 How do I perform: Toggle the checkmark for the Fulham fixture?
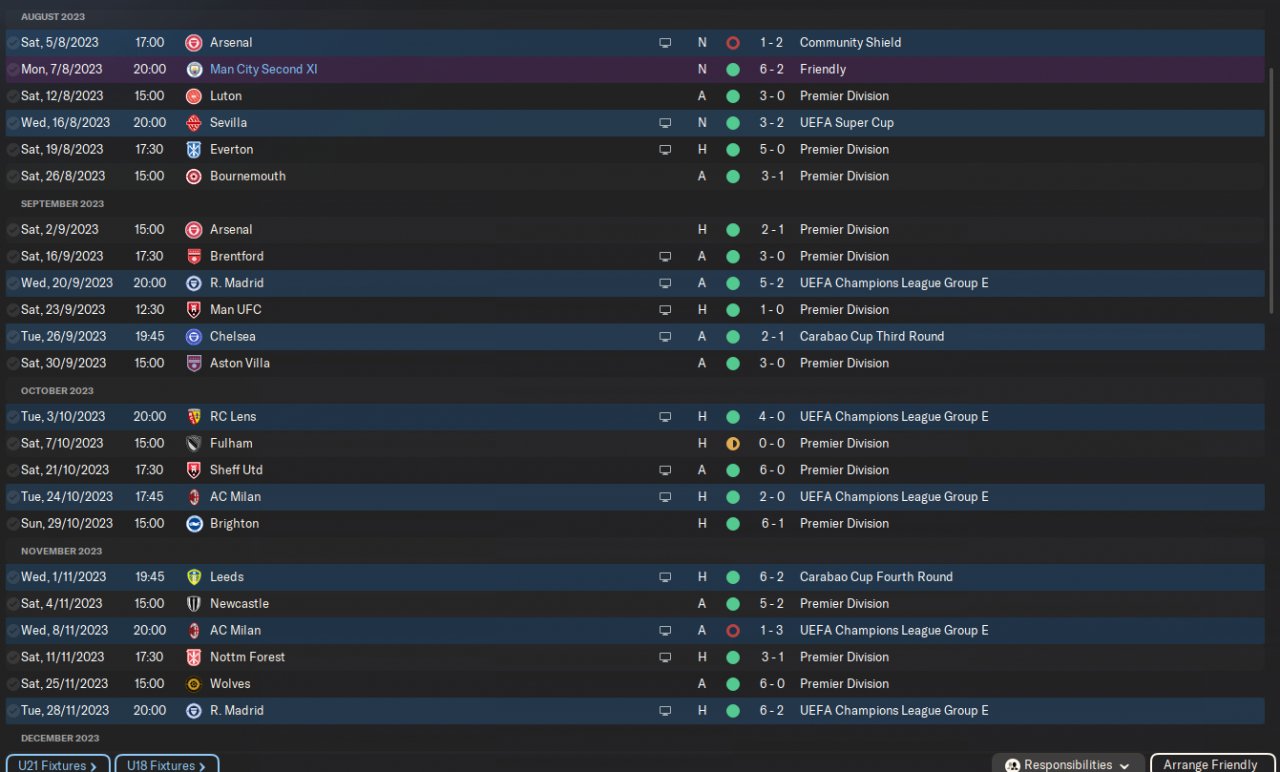(x=12, y=444)
